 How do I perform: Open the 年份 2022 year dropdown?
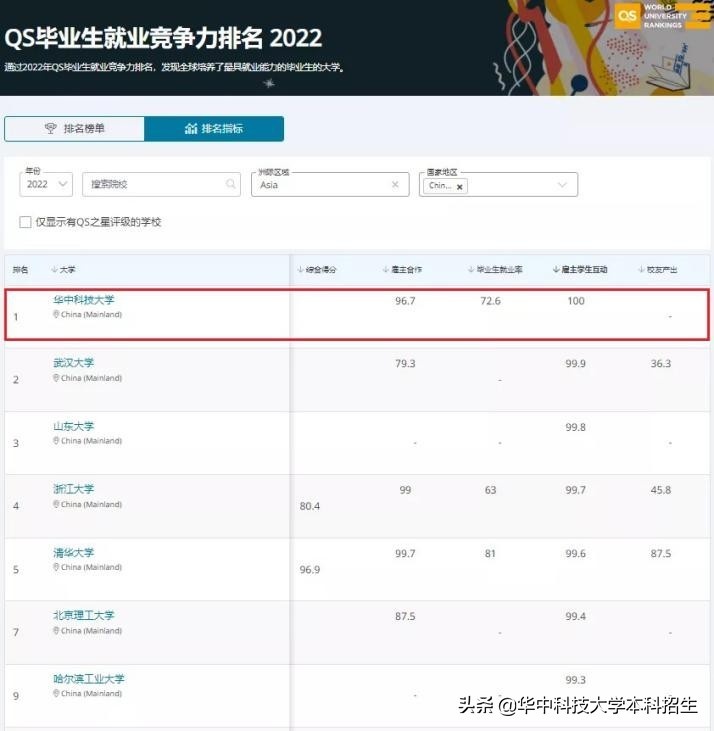(x=46, y=184)
